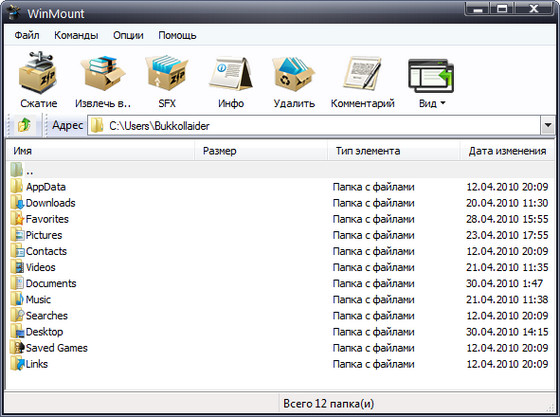Open the Команды menu

tap(76, 35)
